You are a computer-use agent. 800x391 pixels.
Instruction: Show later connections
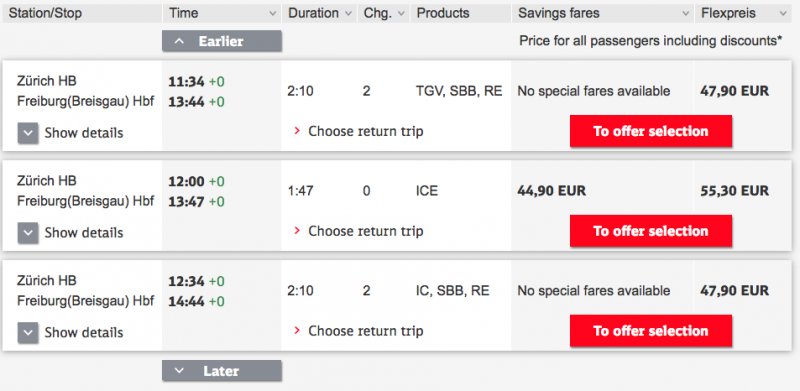[x=222, y=371]
